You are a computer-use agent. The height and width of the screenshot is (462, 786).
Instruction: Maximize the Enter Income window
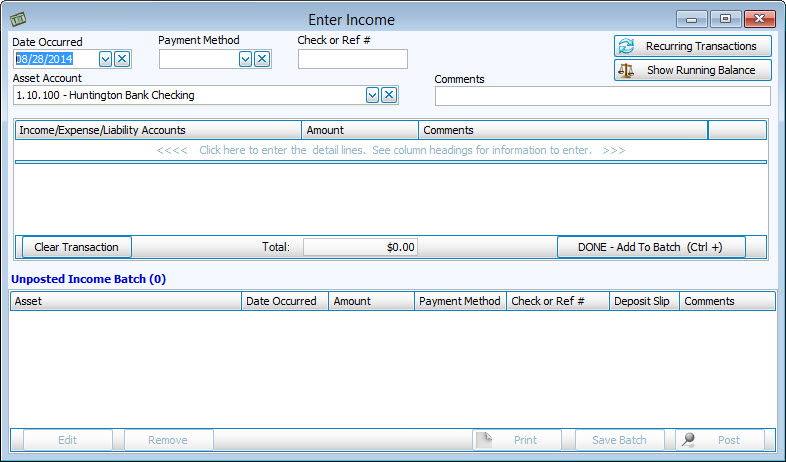725,19
